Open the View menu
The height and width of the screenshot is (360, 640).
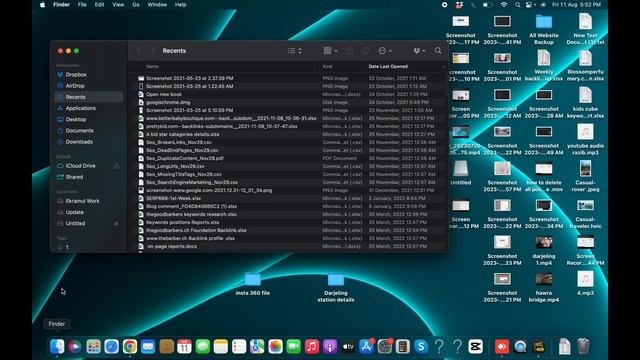pos(118,5)
